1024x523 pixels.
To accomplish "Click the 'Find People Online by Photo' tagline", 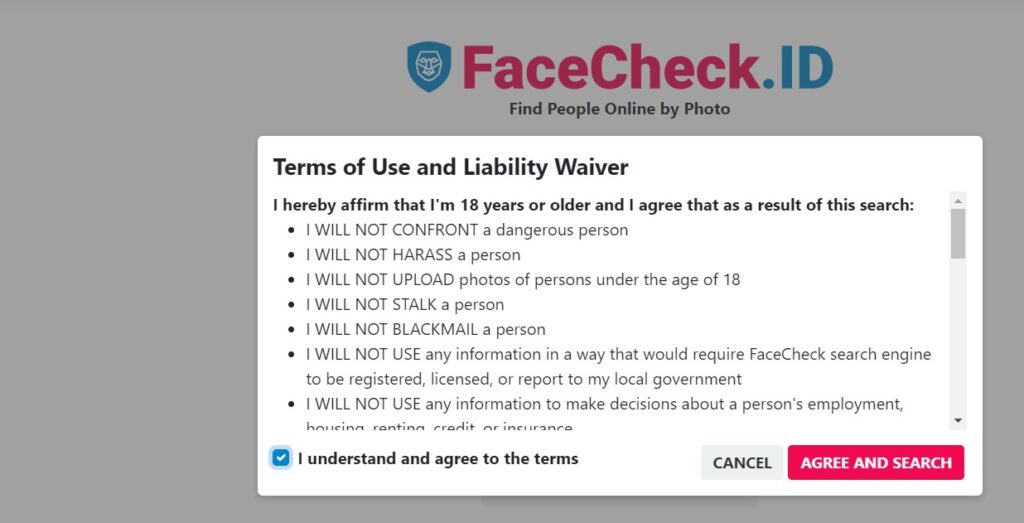I will point(619,109).
